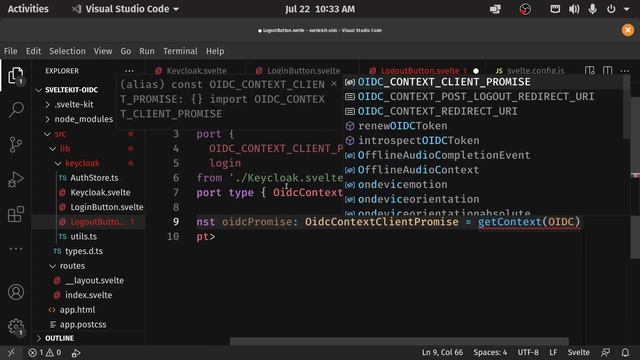Click the editor horizontal scrollbar
Image resolution: width=640 pixels, height=360 pixels.
click(x=399, y=341)
